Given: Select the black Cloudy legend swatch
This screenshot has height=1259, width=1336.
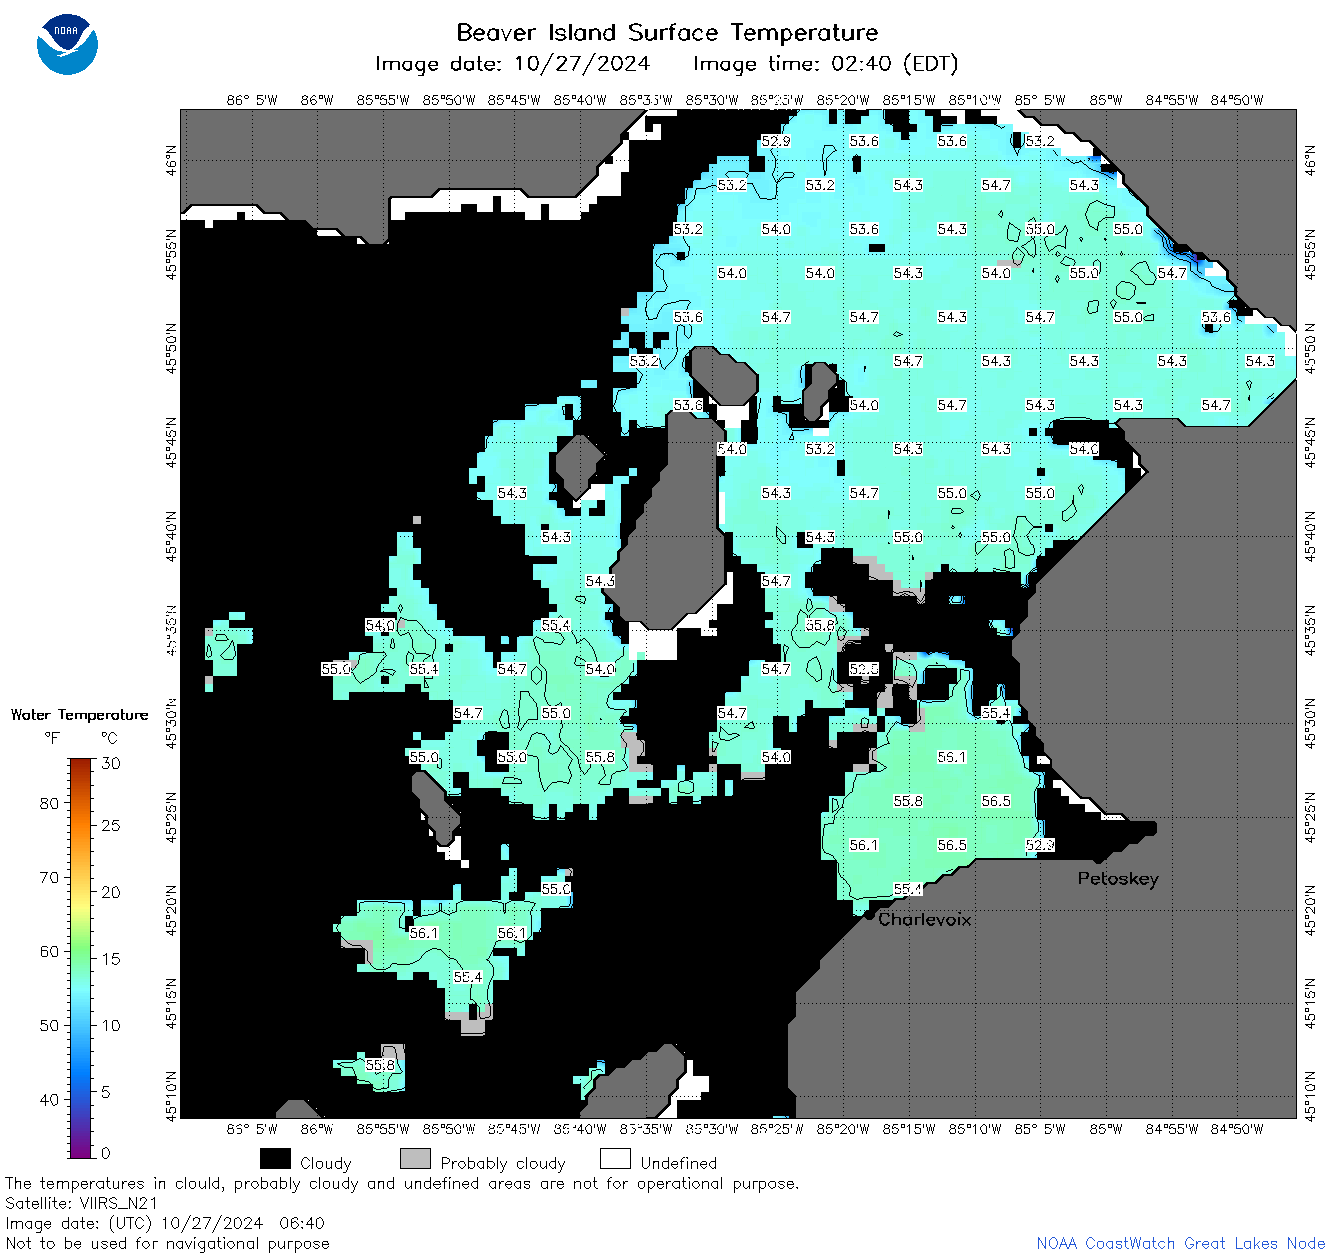Looking at the screenshot, I should tap(275, 1158).
